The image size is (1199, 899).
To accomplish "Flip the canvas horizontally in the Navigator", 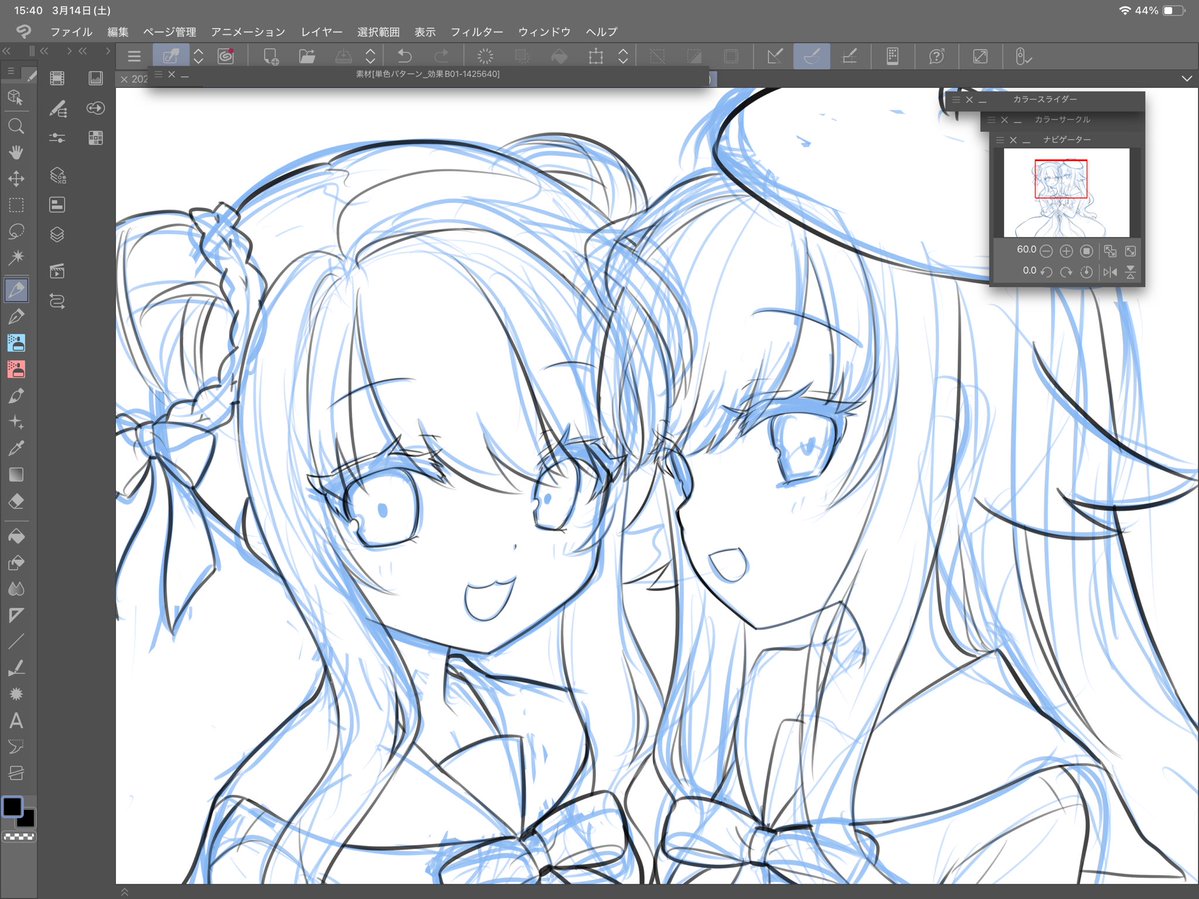I will pos(1110,271).
